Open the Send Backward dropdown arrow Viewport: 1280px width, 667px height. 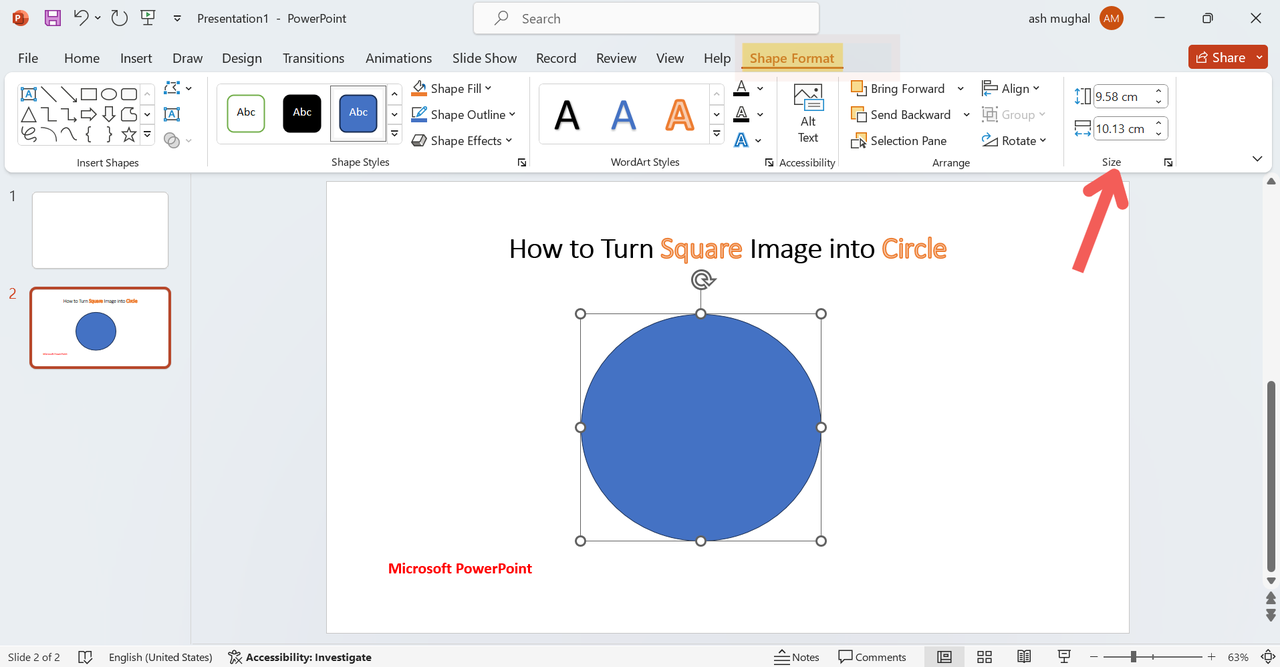tap(966, 115)
